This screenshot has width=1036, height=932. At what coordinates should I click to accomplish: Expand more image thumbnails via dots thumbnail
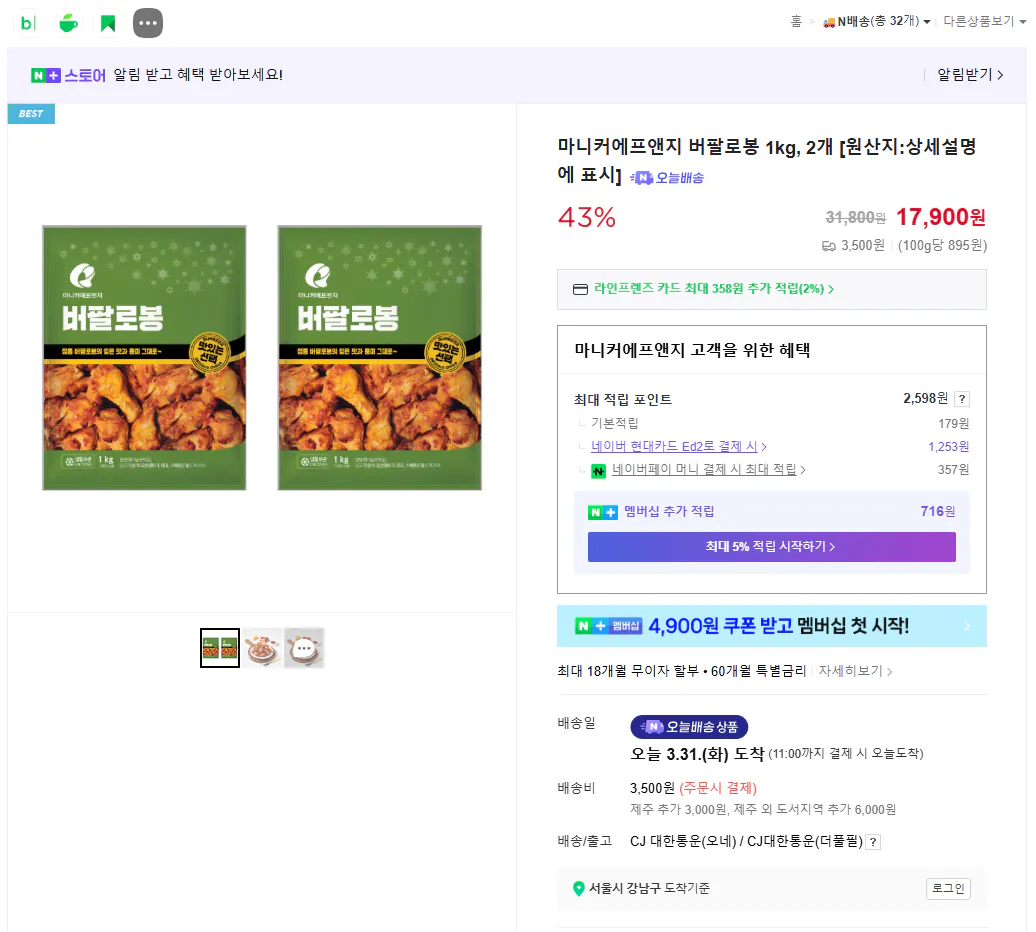tap(303, 648)
